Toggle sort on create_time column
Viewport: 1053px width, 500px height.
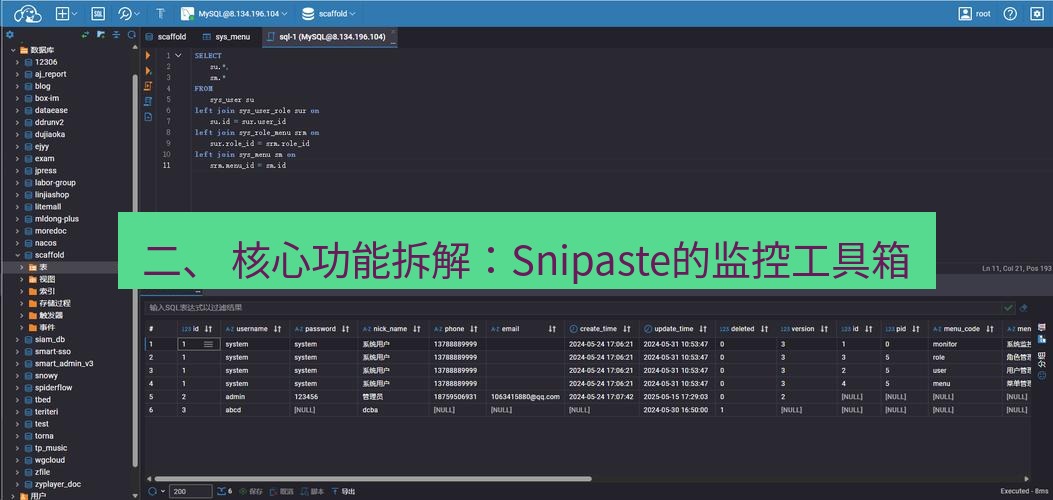pos(627,329)
